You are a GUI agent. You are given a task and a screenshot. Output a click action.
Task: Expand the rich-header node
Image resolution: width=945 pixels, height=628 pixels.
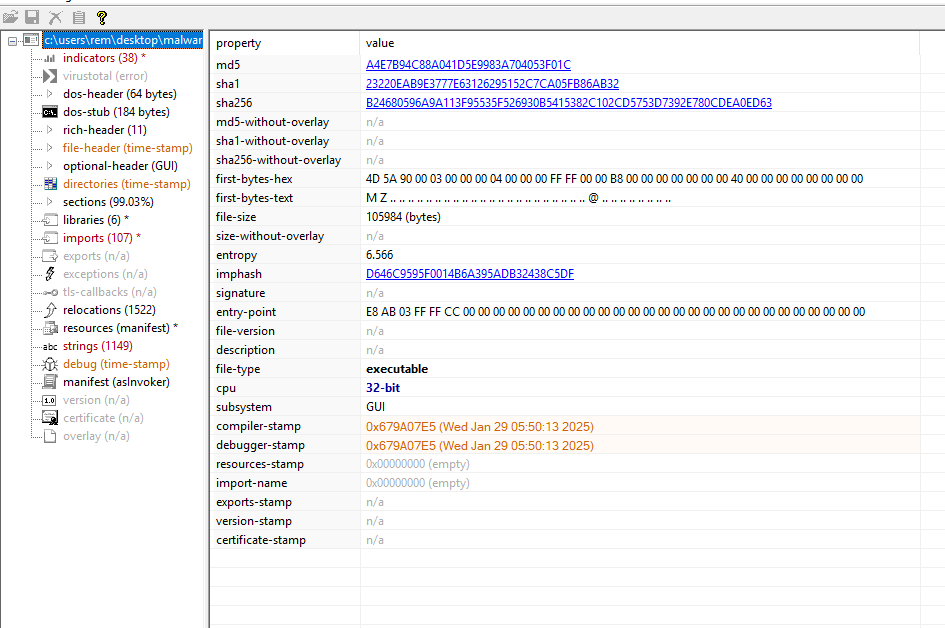click(x=50, y=130)
